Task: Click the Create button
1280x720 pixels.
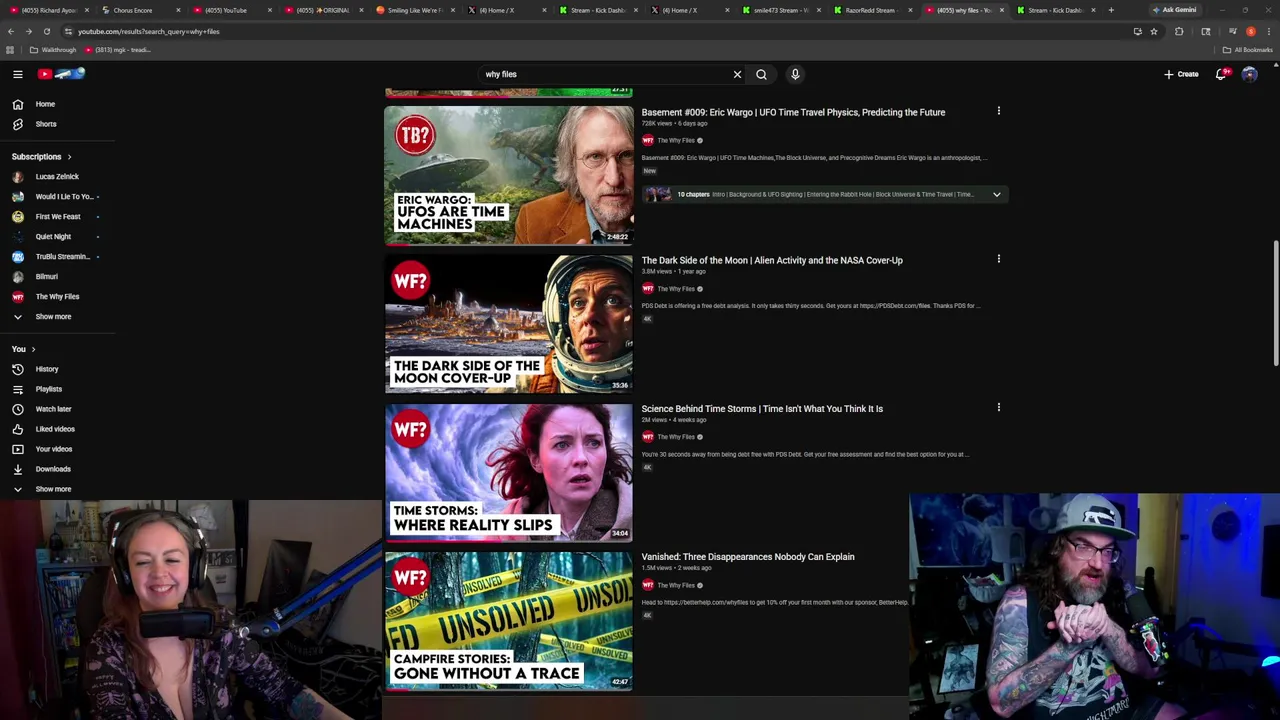Action: (1181, 74)
